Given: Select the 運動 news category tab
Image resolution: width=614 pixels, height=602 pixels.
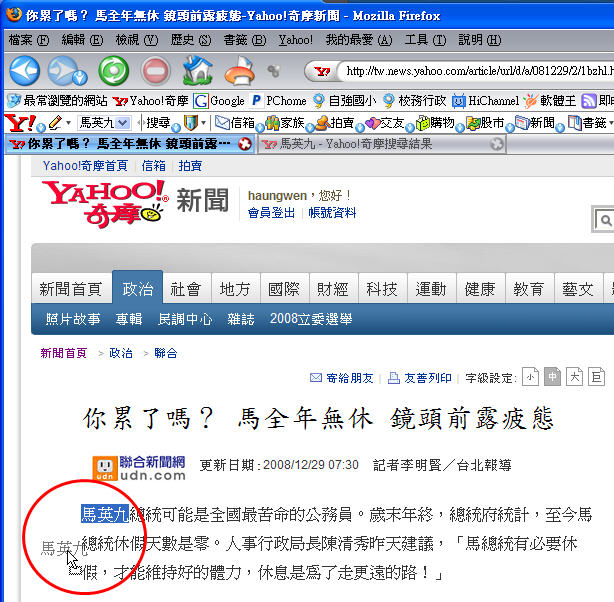Looking at the screenshot, I should 431,289.
